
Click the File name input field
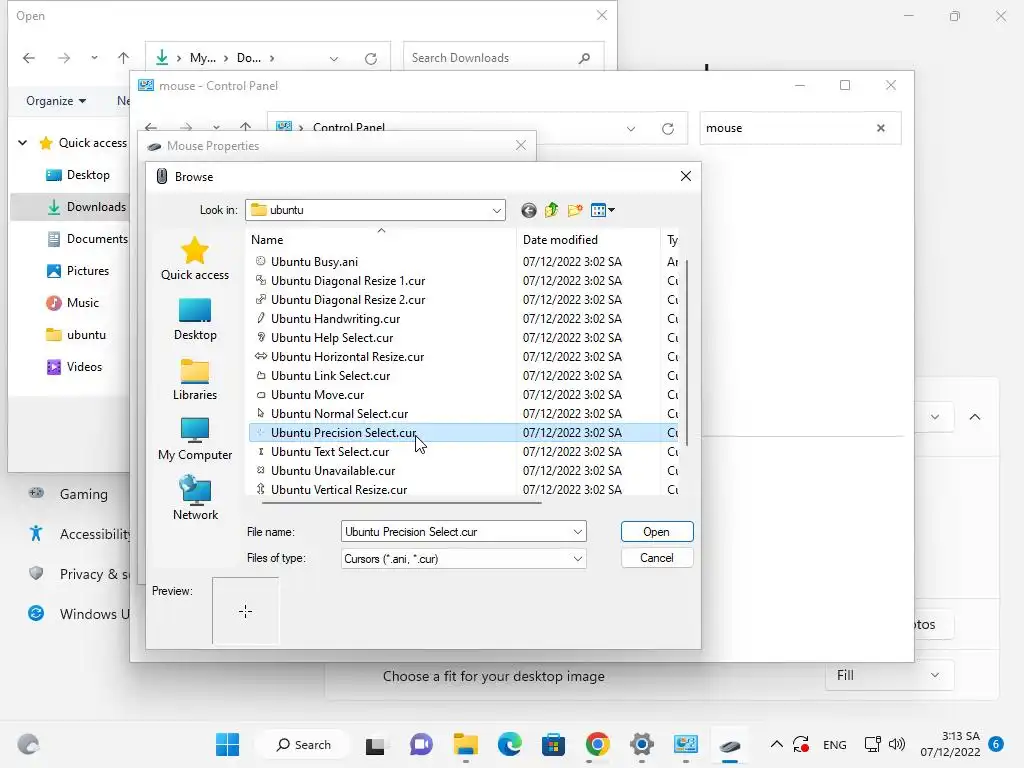click(456, 532)
